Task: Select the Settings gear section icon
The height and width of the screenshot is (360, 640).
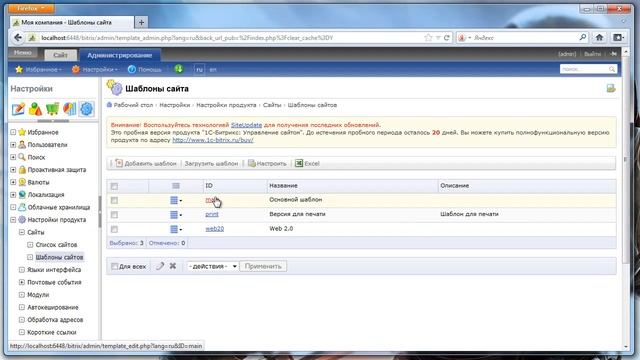Action: 87,109
